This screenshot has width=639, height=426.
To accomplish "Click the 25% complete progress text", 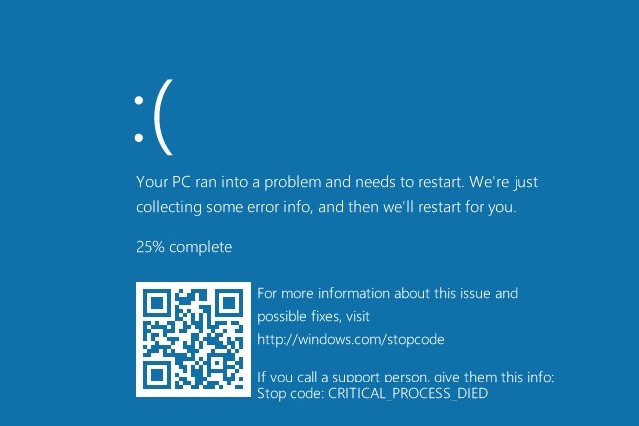I will pos(184,247).
